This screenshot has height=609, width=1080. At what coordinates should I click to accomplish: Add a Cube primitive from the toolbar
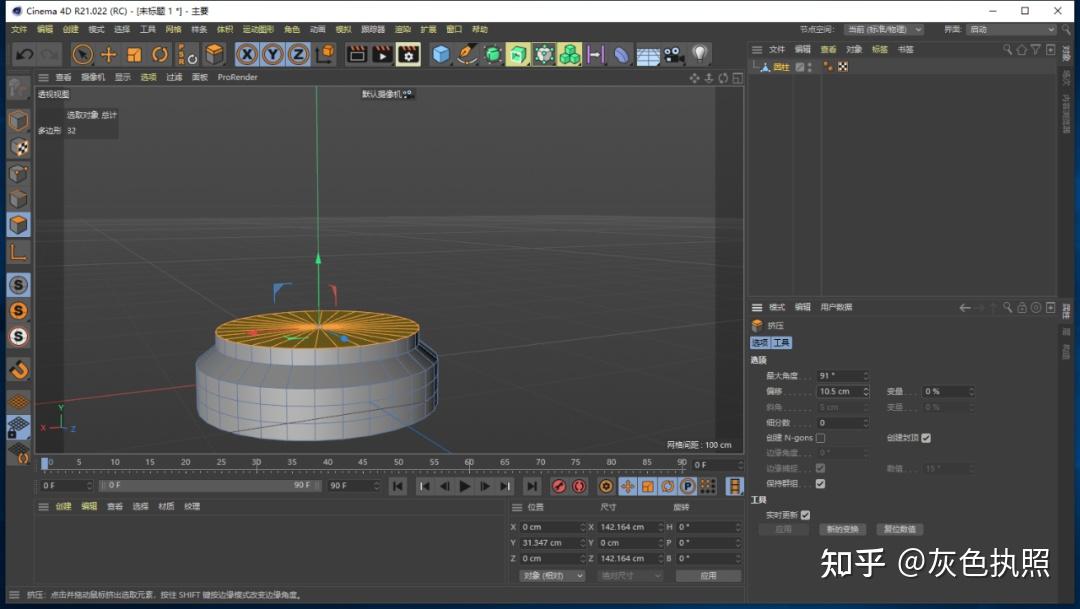(441, 54)
